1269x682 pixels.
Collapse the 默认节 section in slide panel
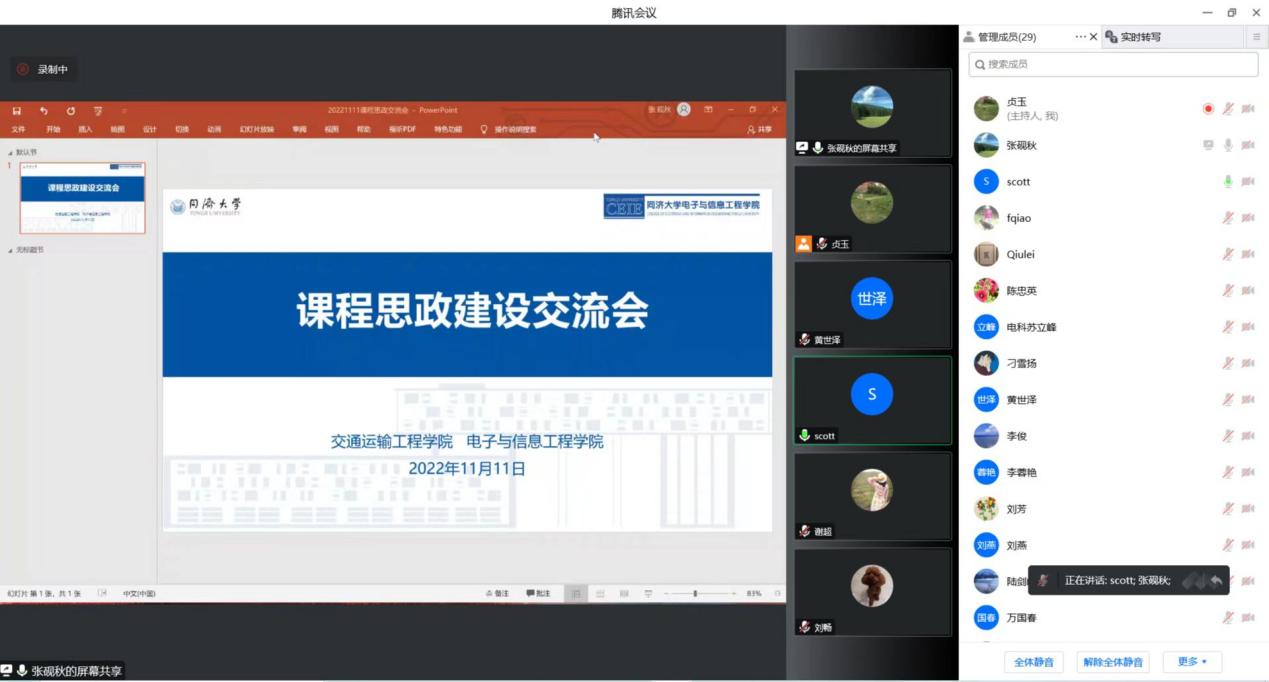[x=11, y=152]
